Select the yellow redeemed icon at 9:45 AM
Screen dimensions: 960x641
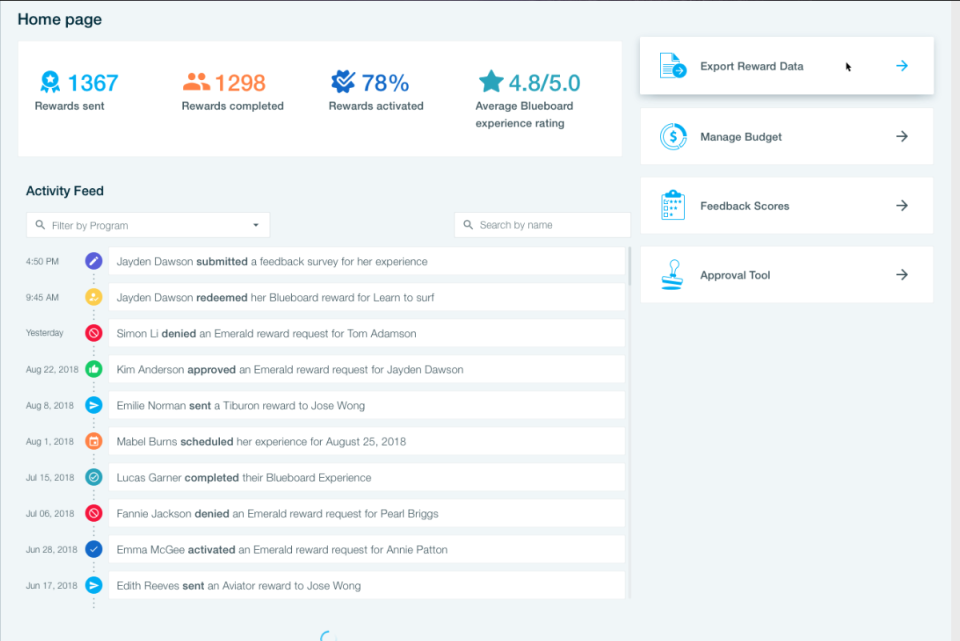(93, 297)
